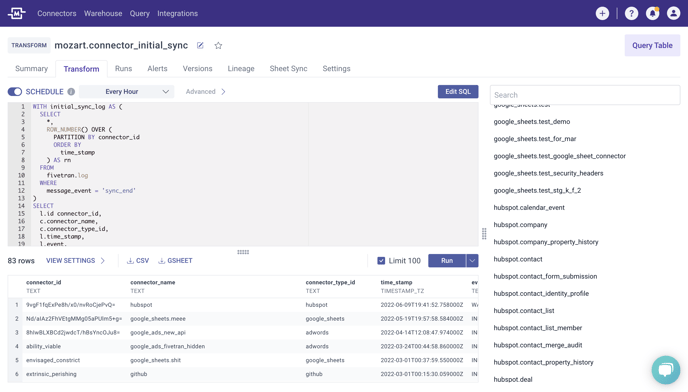Star mozart.connector_initial_sync as a favorite

coord(218,45)
